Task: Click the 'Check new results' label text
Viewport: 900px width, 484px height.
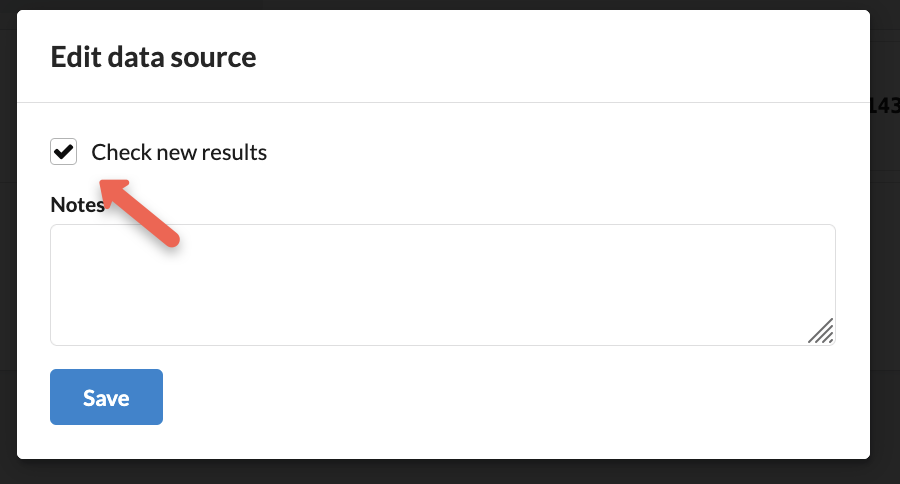Action: pyautogui.click(x=179, y=152)
